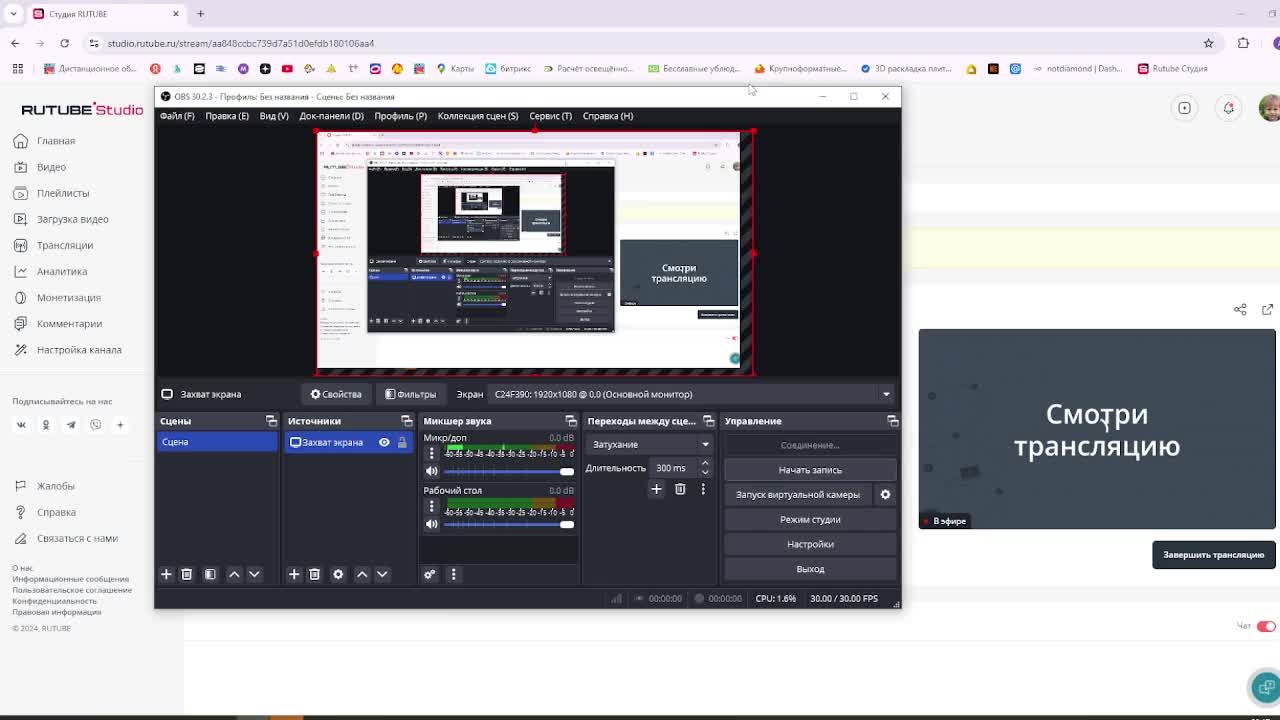Remove the transition with the trash icon
This screenshot has height=720, width=1280.
(x=680, y=489)
